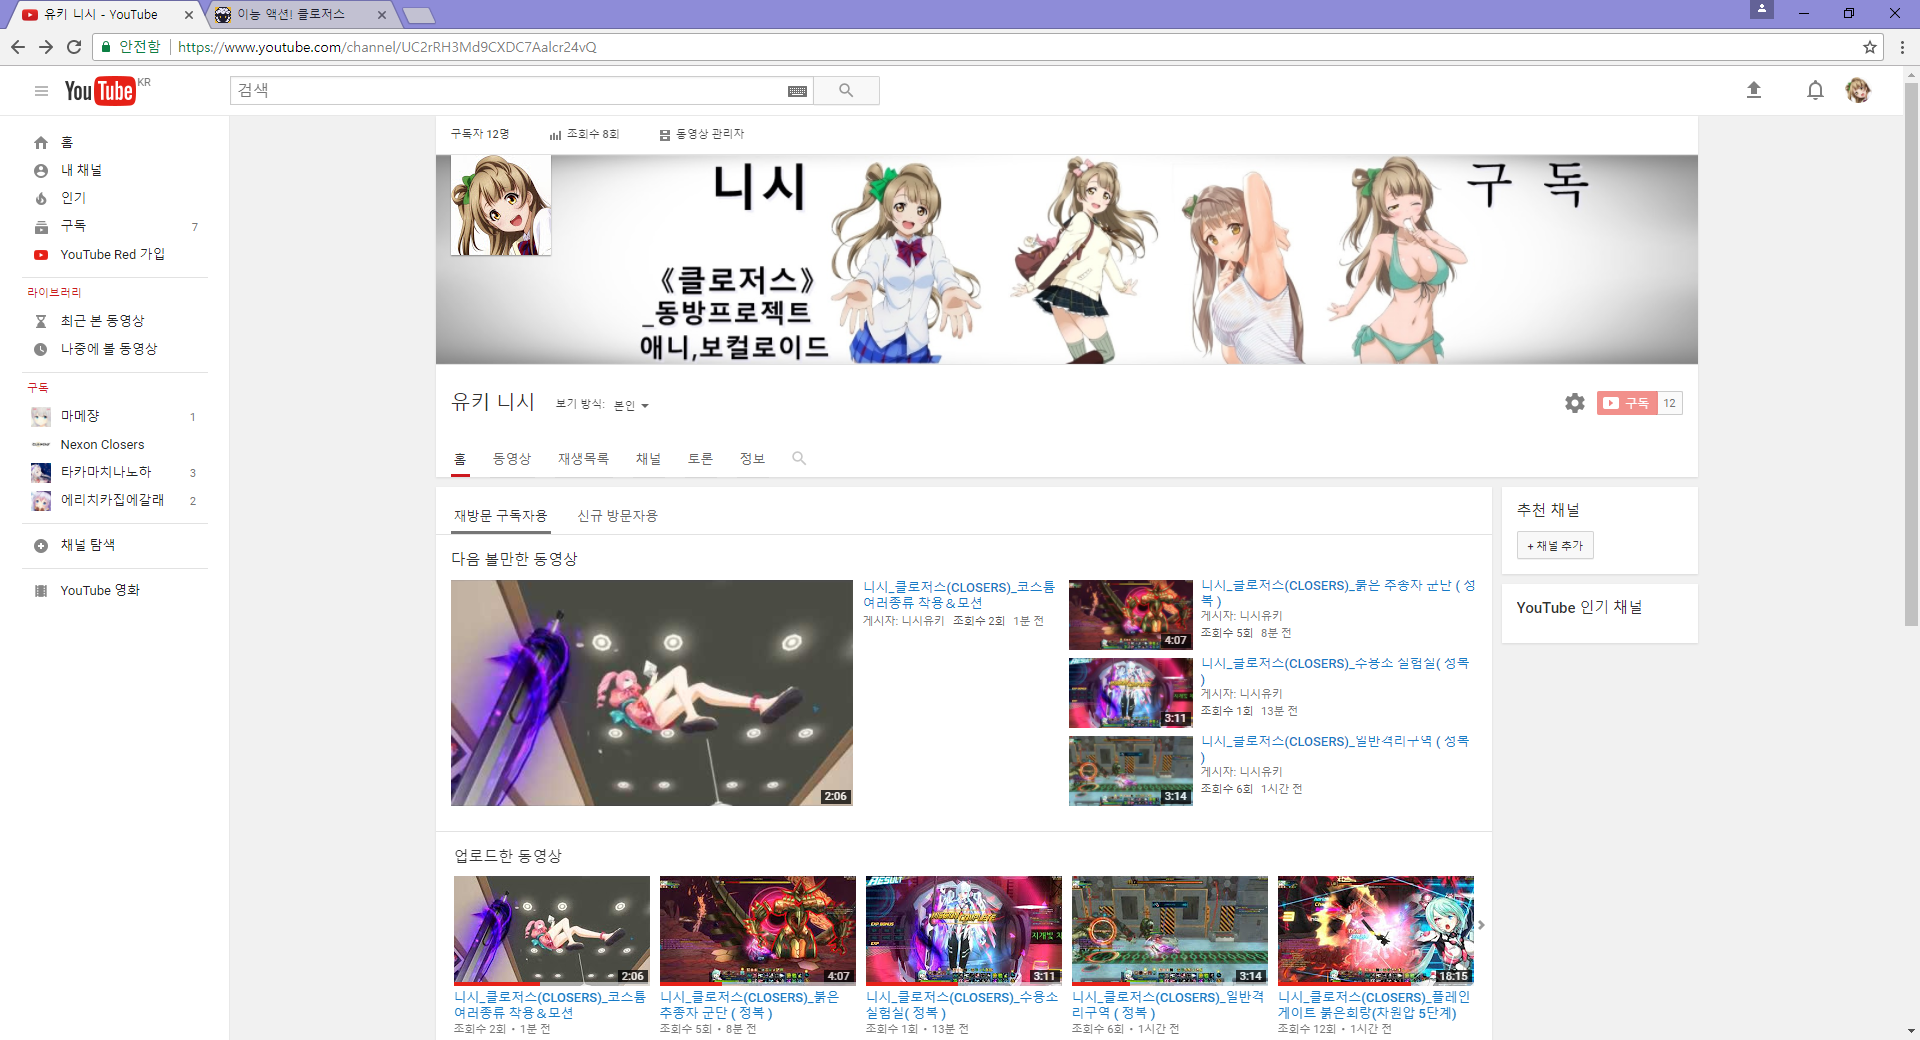Click the browser address bar URL

click(387, 47)
